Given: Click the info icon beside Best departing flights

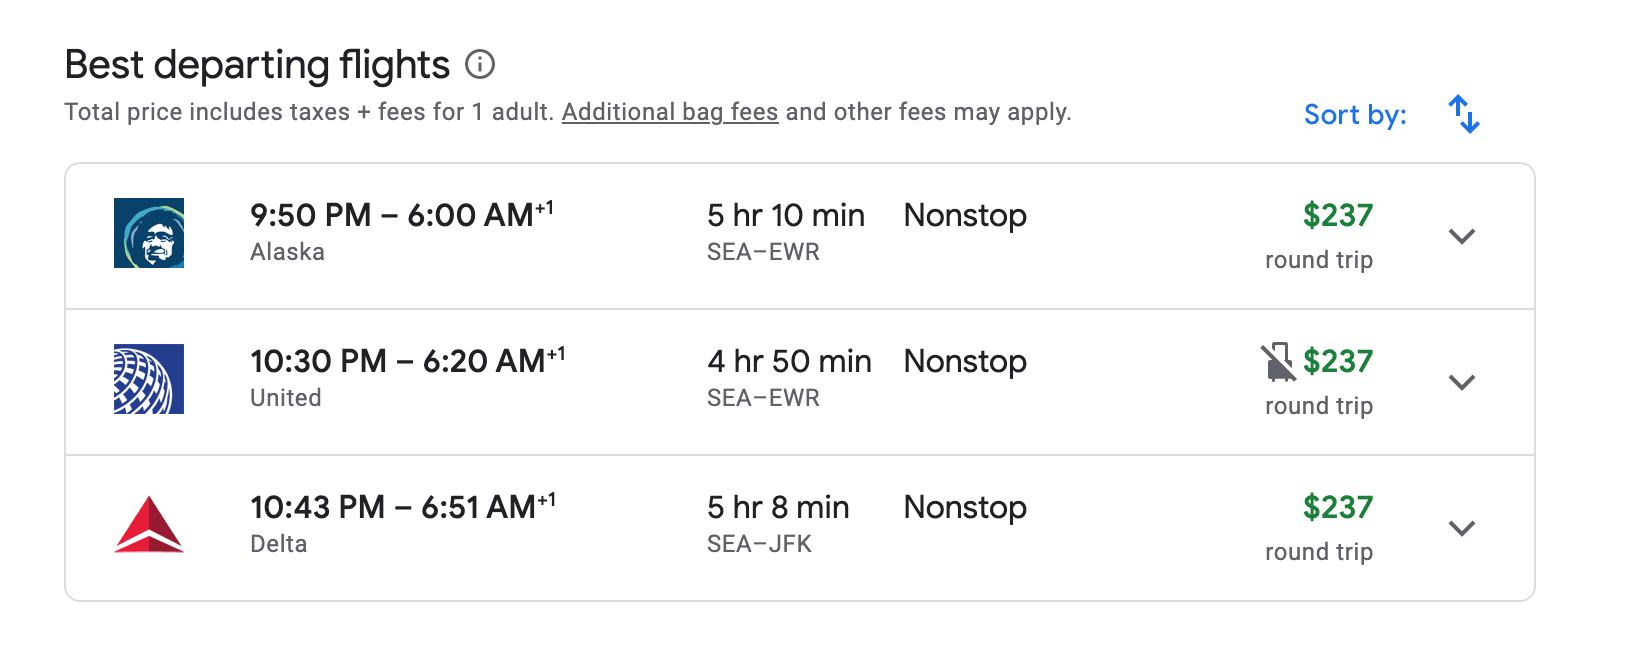Looking at the screenshot, I should coord(480,65).
